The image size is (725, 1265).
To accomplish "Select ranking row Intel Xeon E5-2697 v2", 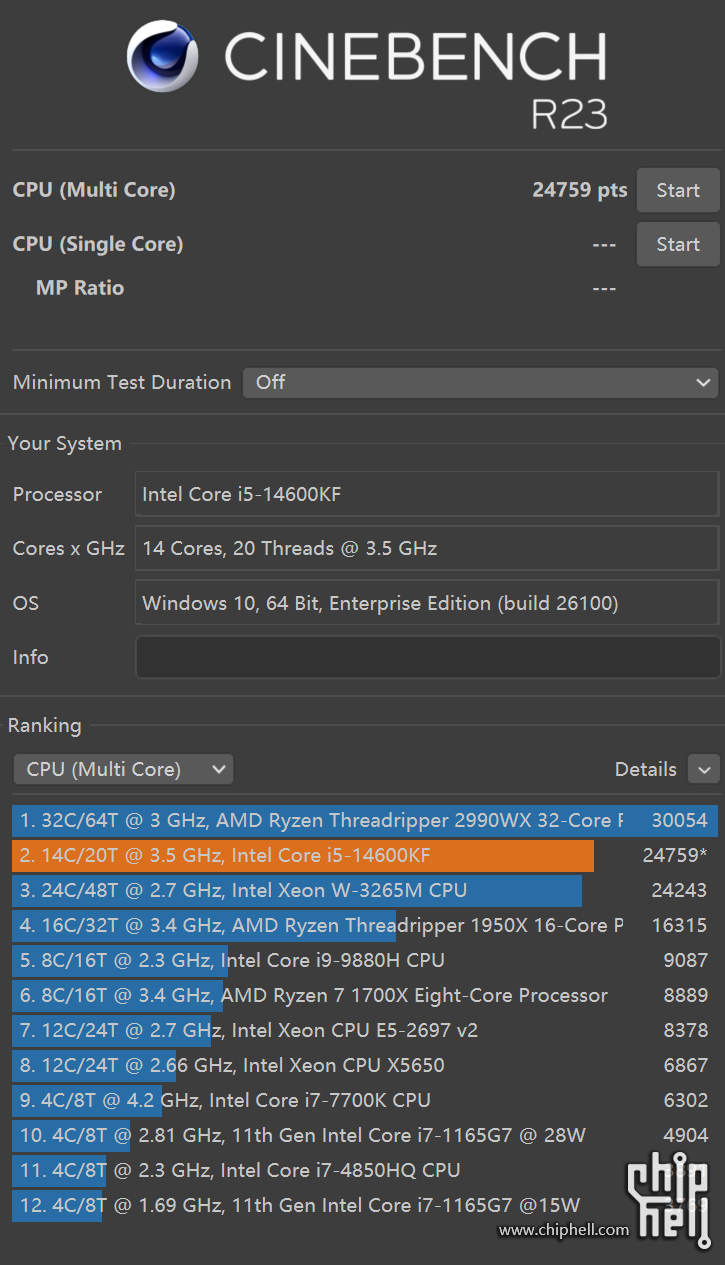I will pyautogui.click(x=365, y=1031).
